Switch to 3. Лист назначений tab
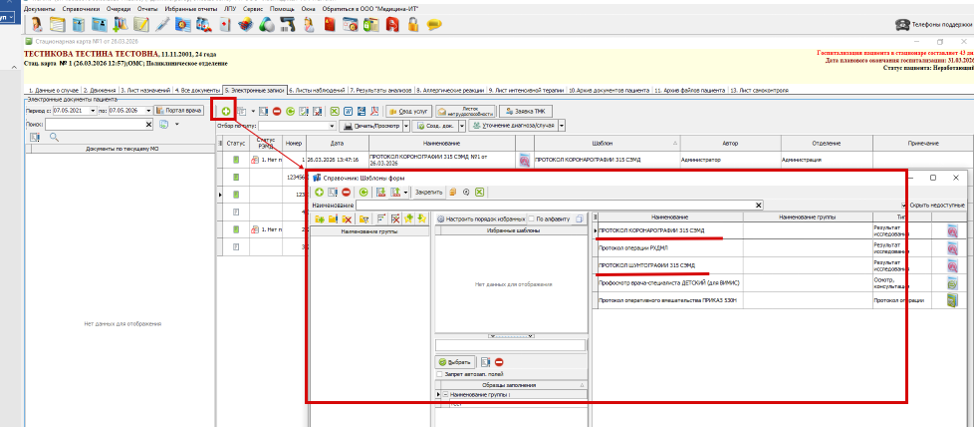Viewport: 974px width, 427px height. [145, 90]
